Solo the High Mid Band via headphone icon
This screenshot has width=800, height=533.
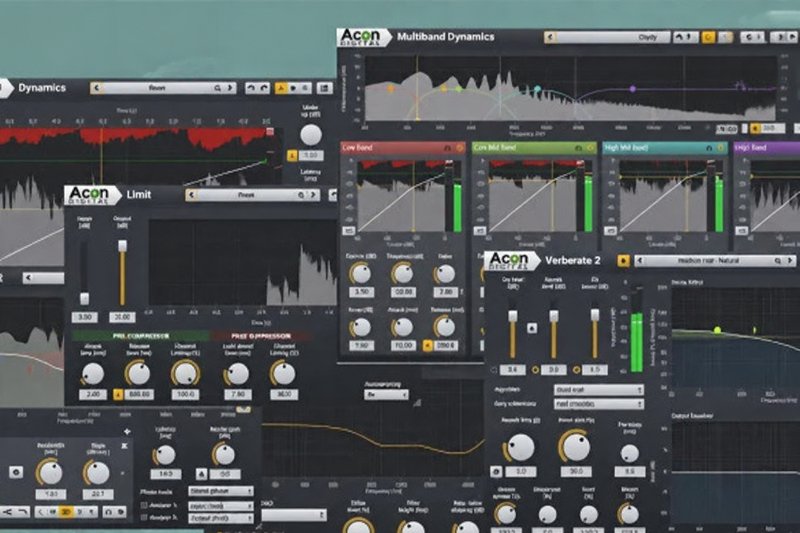(x=709, y=148)
